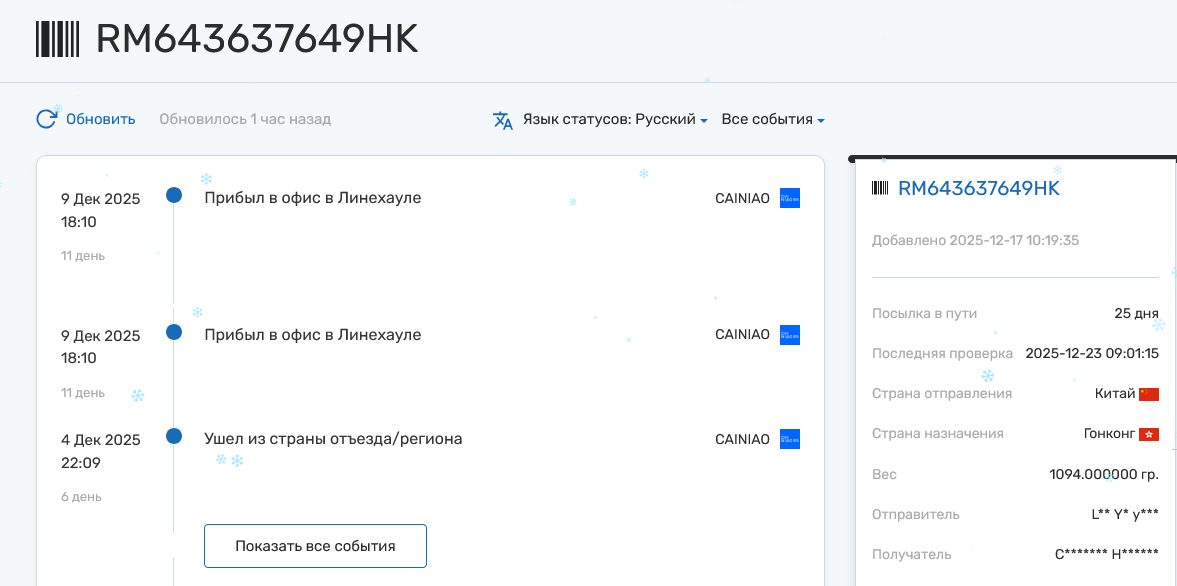Viewport: 1177px width, 586px height.
Task: Click the weight value 1094.000000 гр.
Action: (1103, 474)
